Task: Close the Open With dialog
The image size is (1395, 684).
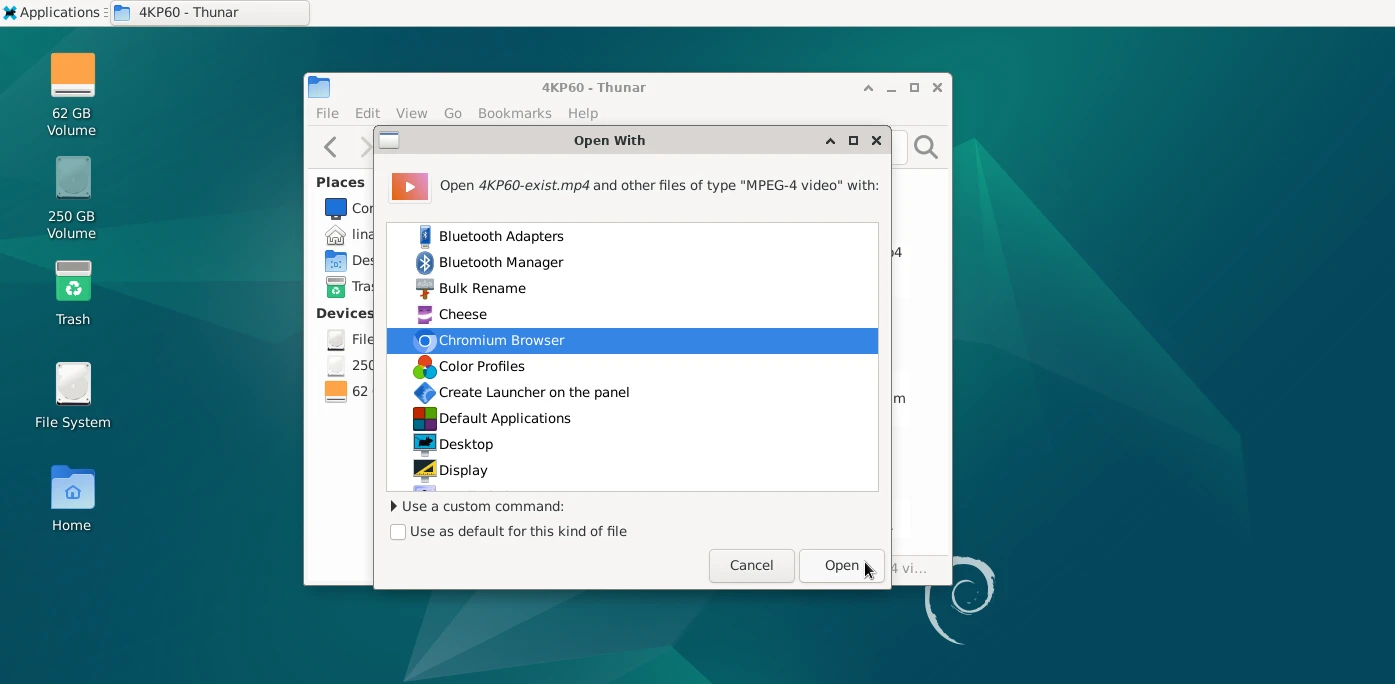Action: tap(876, 141)
